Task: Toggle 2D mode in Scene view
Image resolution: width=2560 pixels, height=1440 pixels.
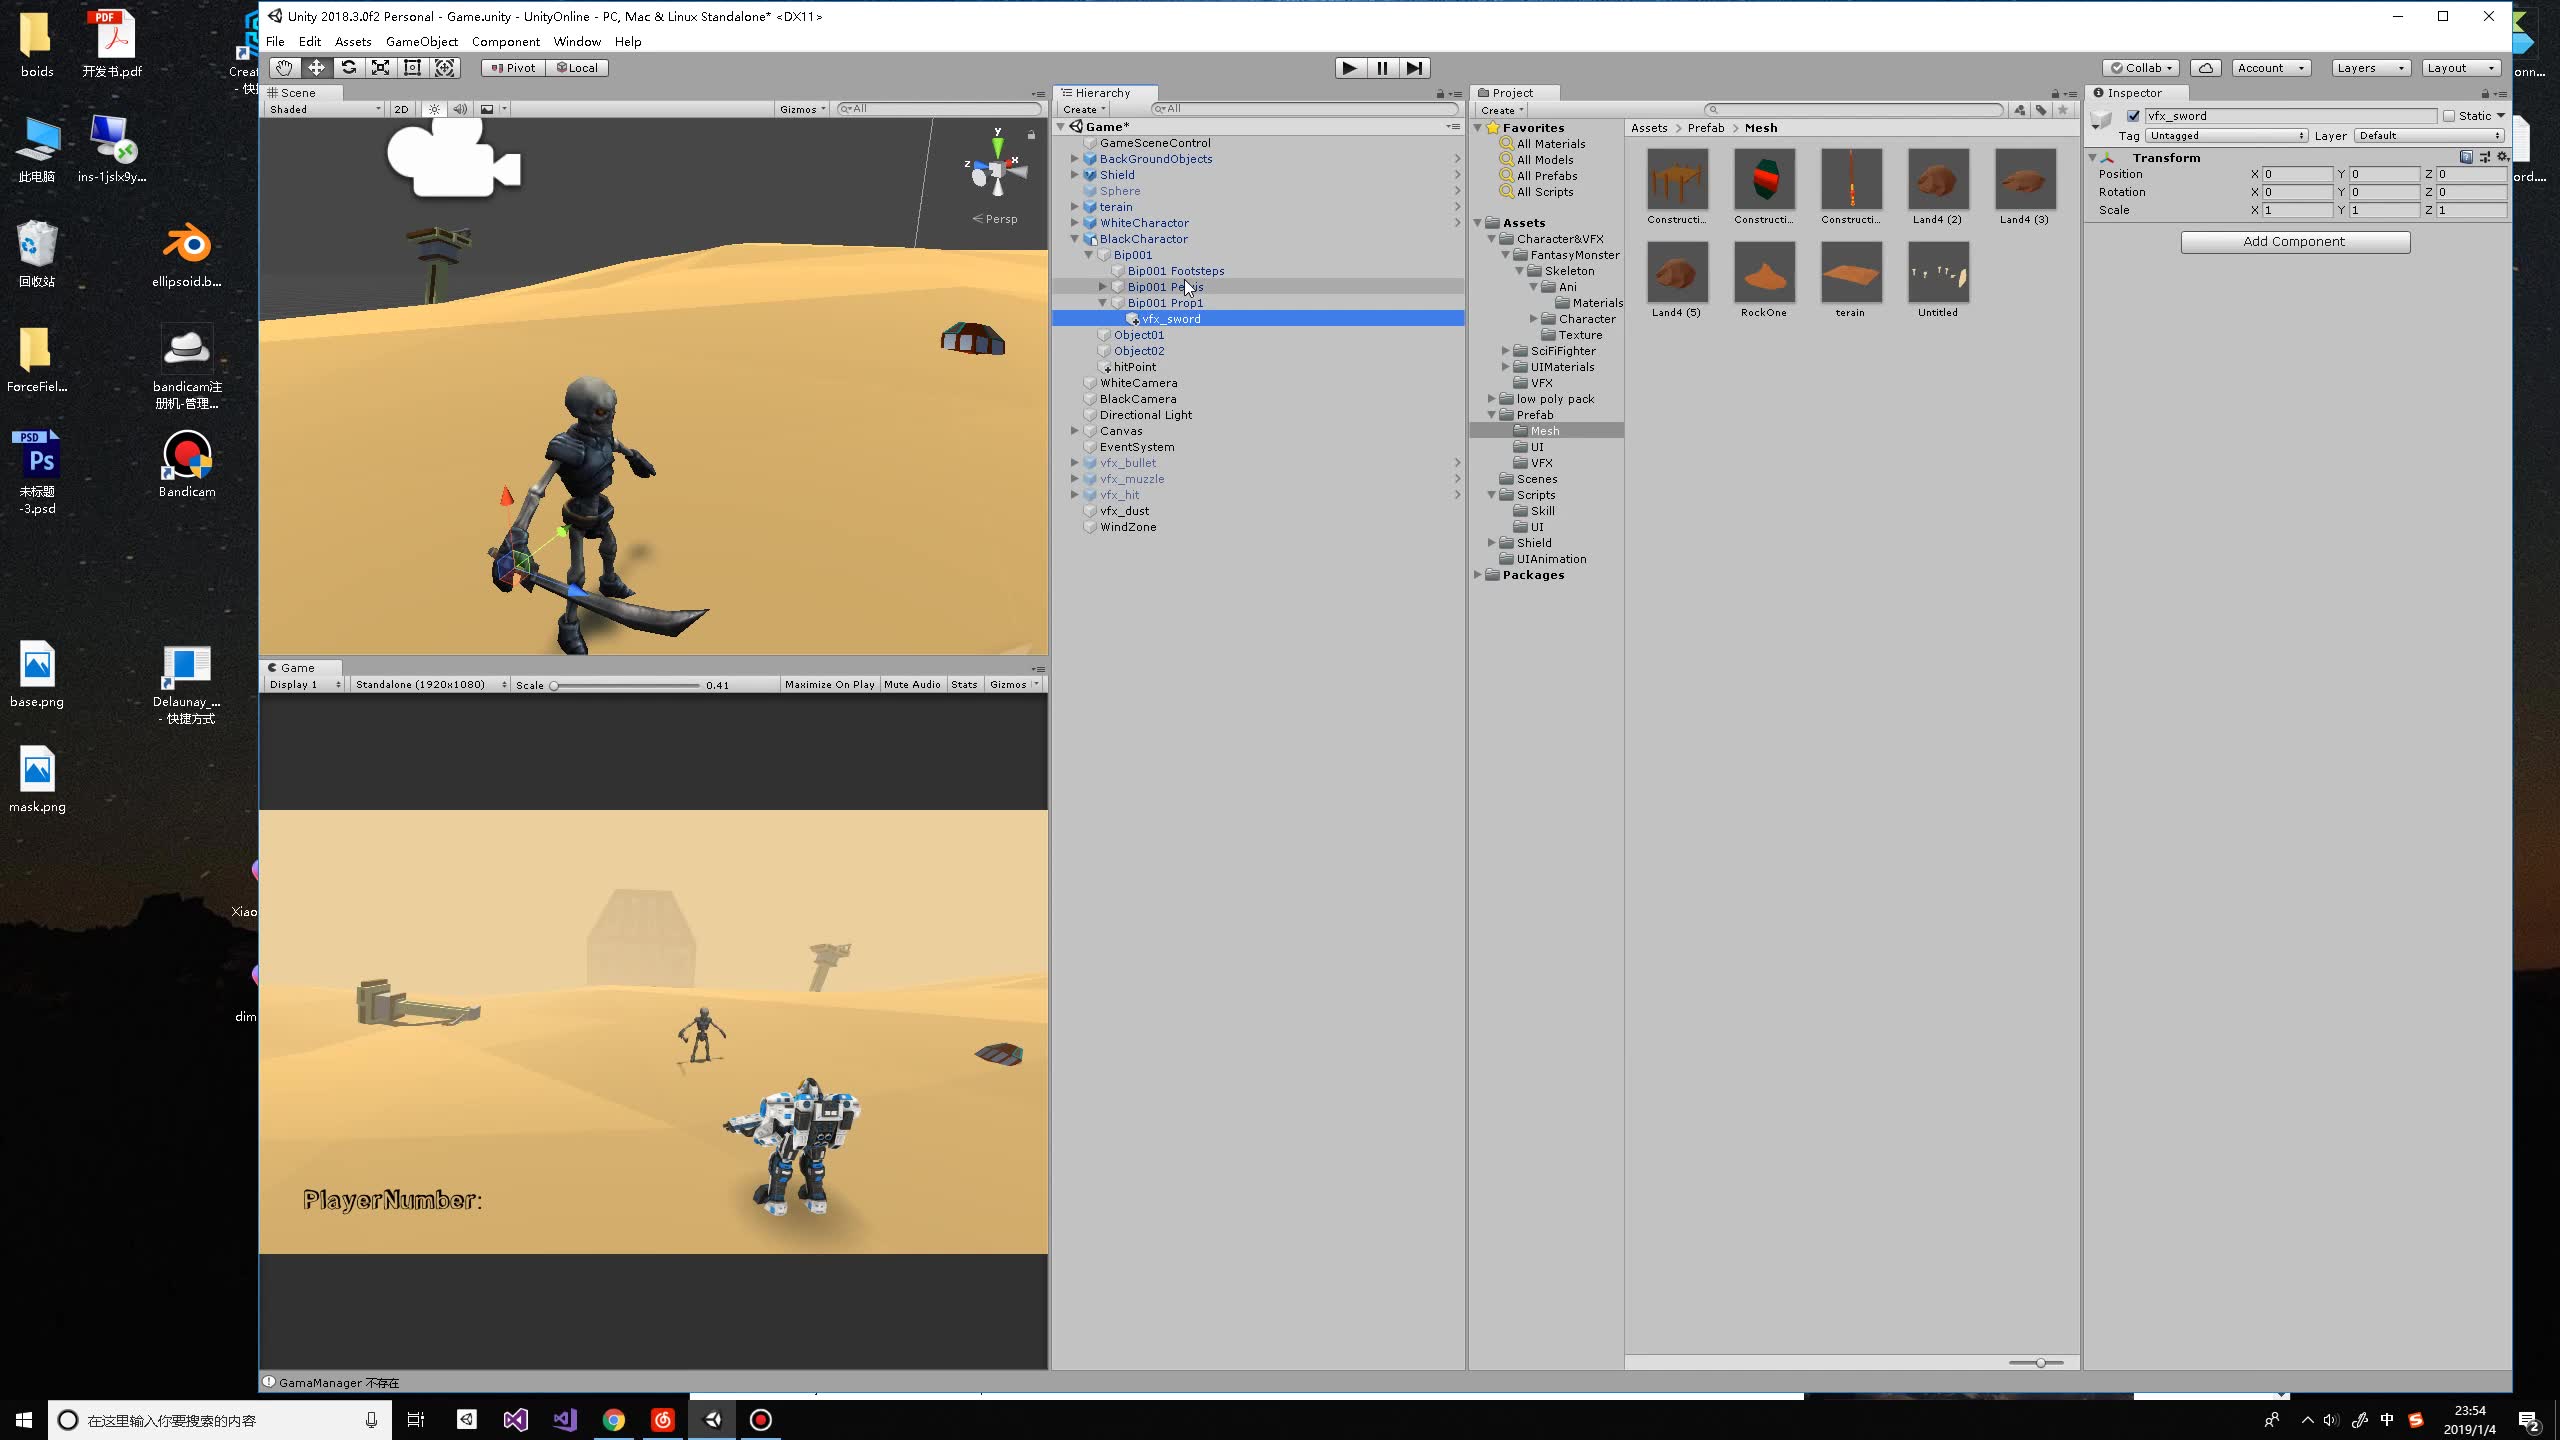Action: (x=401, y=109)
